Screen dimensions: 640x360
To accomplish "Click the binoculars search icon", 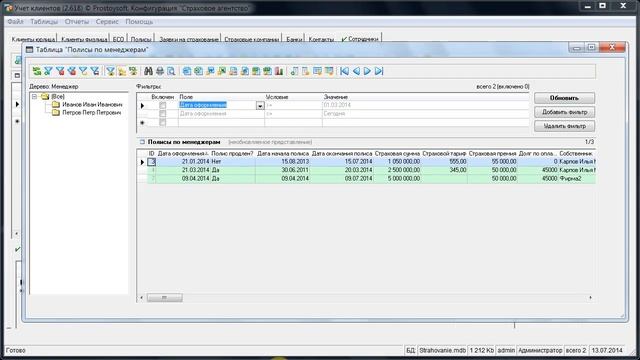I will tap(148, 71).
